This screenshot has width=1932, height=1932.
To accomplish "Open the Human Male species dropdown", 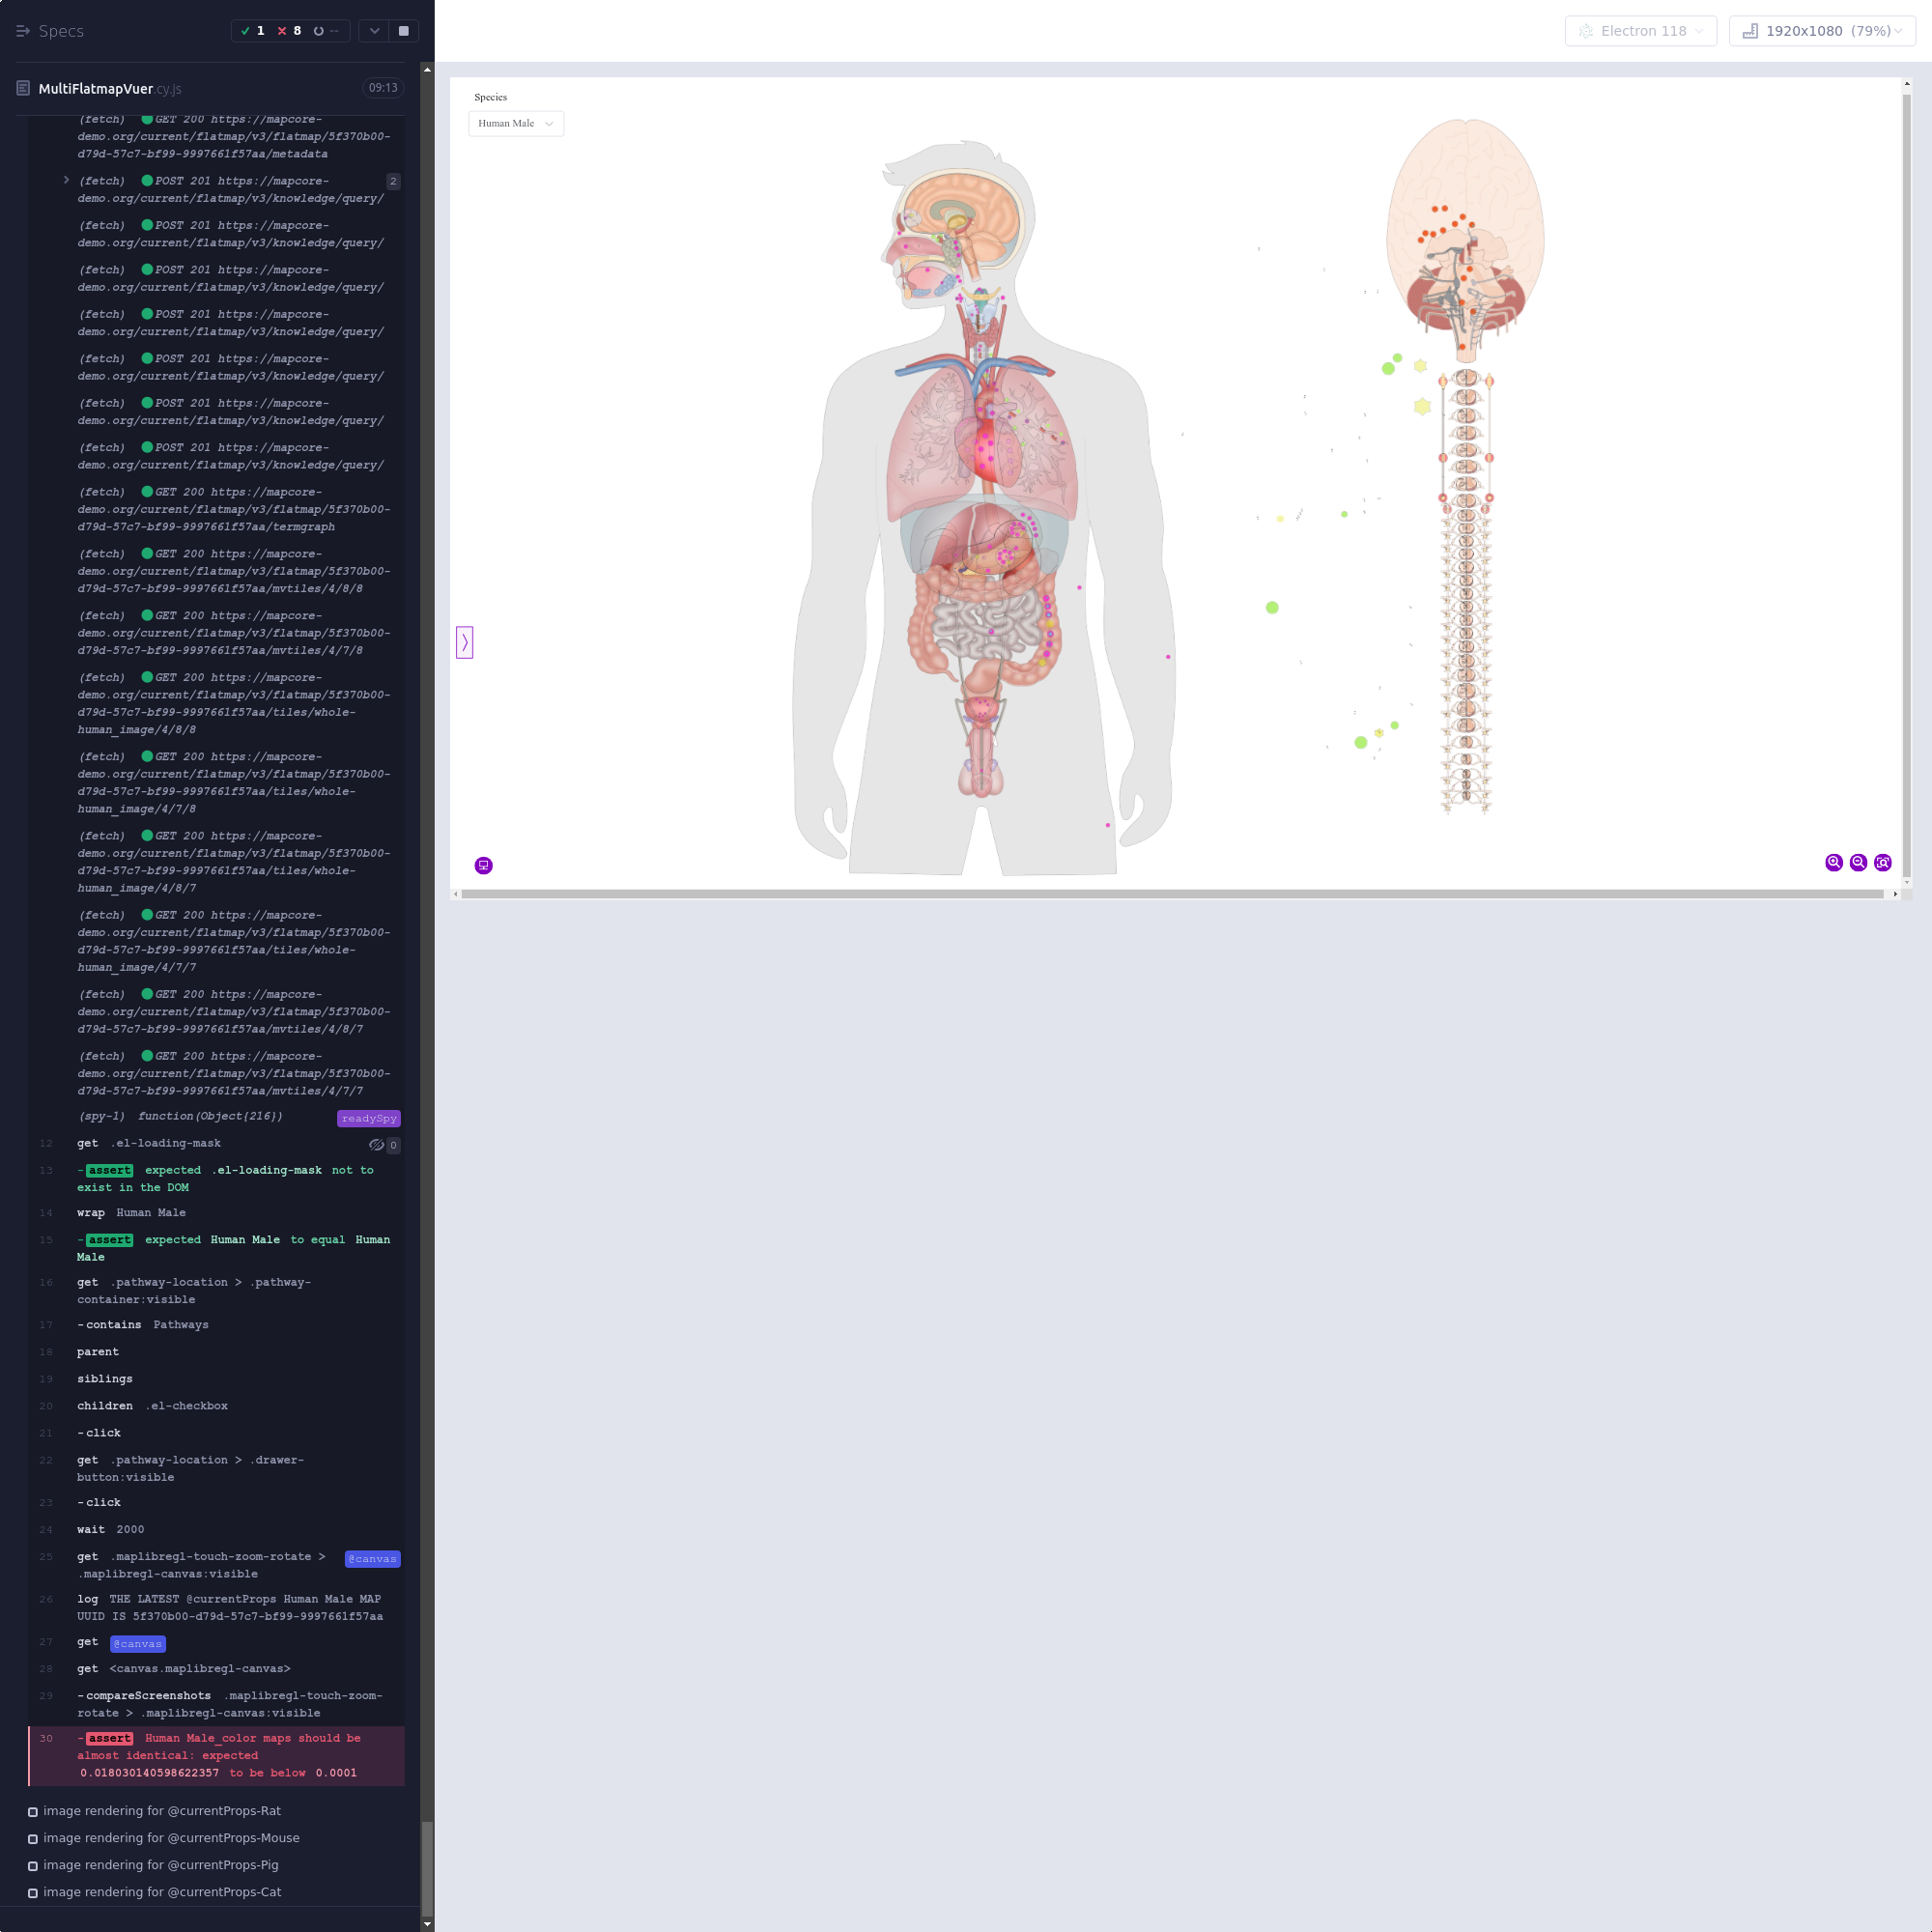I will pyautogui.click(x=515, y=123).
